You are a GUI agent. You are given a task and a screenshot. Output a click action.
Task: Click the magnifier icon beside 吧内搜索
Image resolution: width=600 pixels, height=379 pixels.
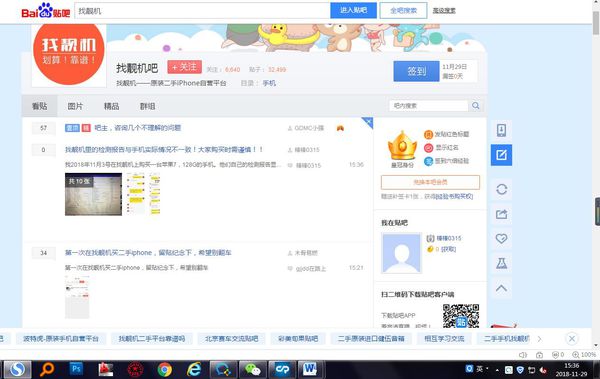coord(476,106)
